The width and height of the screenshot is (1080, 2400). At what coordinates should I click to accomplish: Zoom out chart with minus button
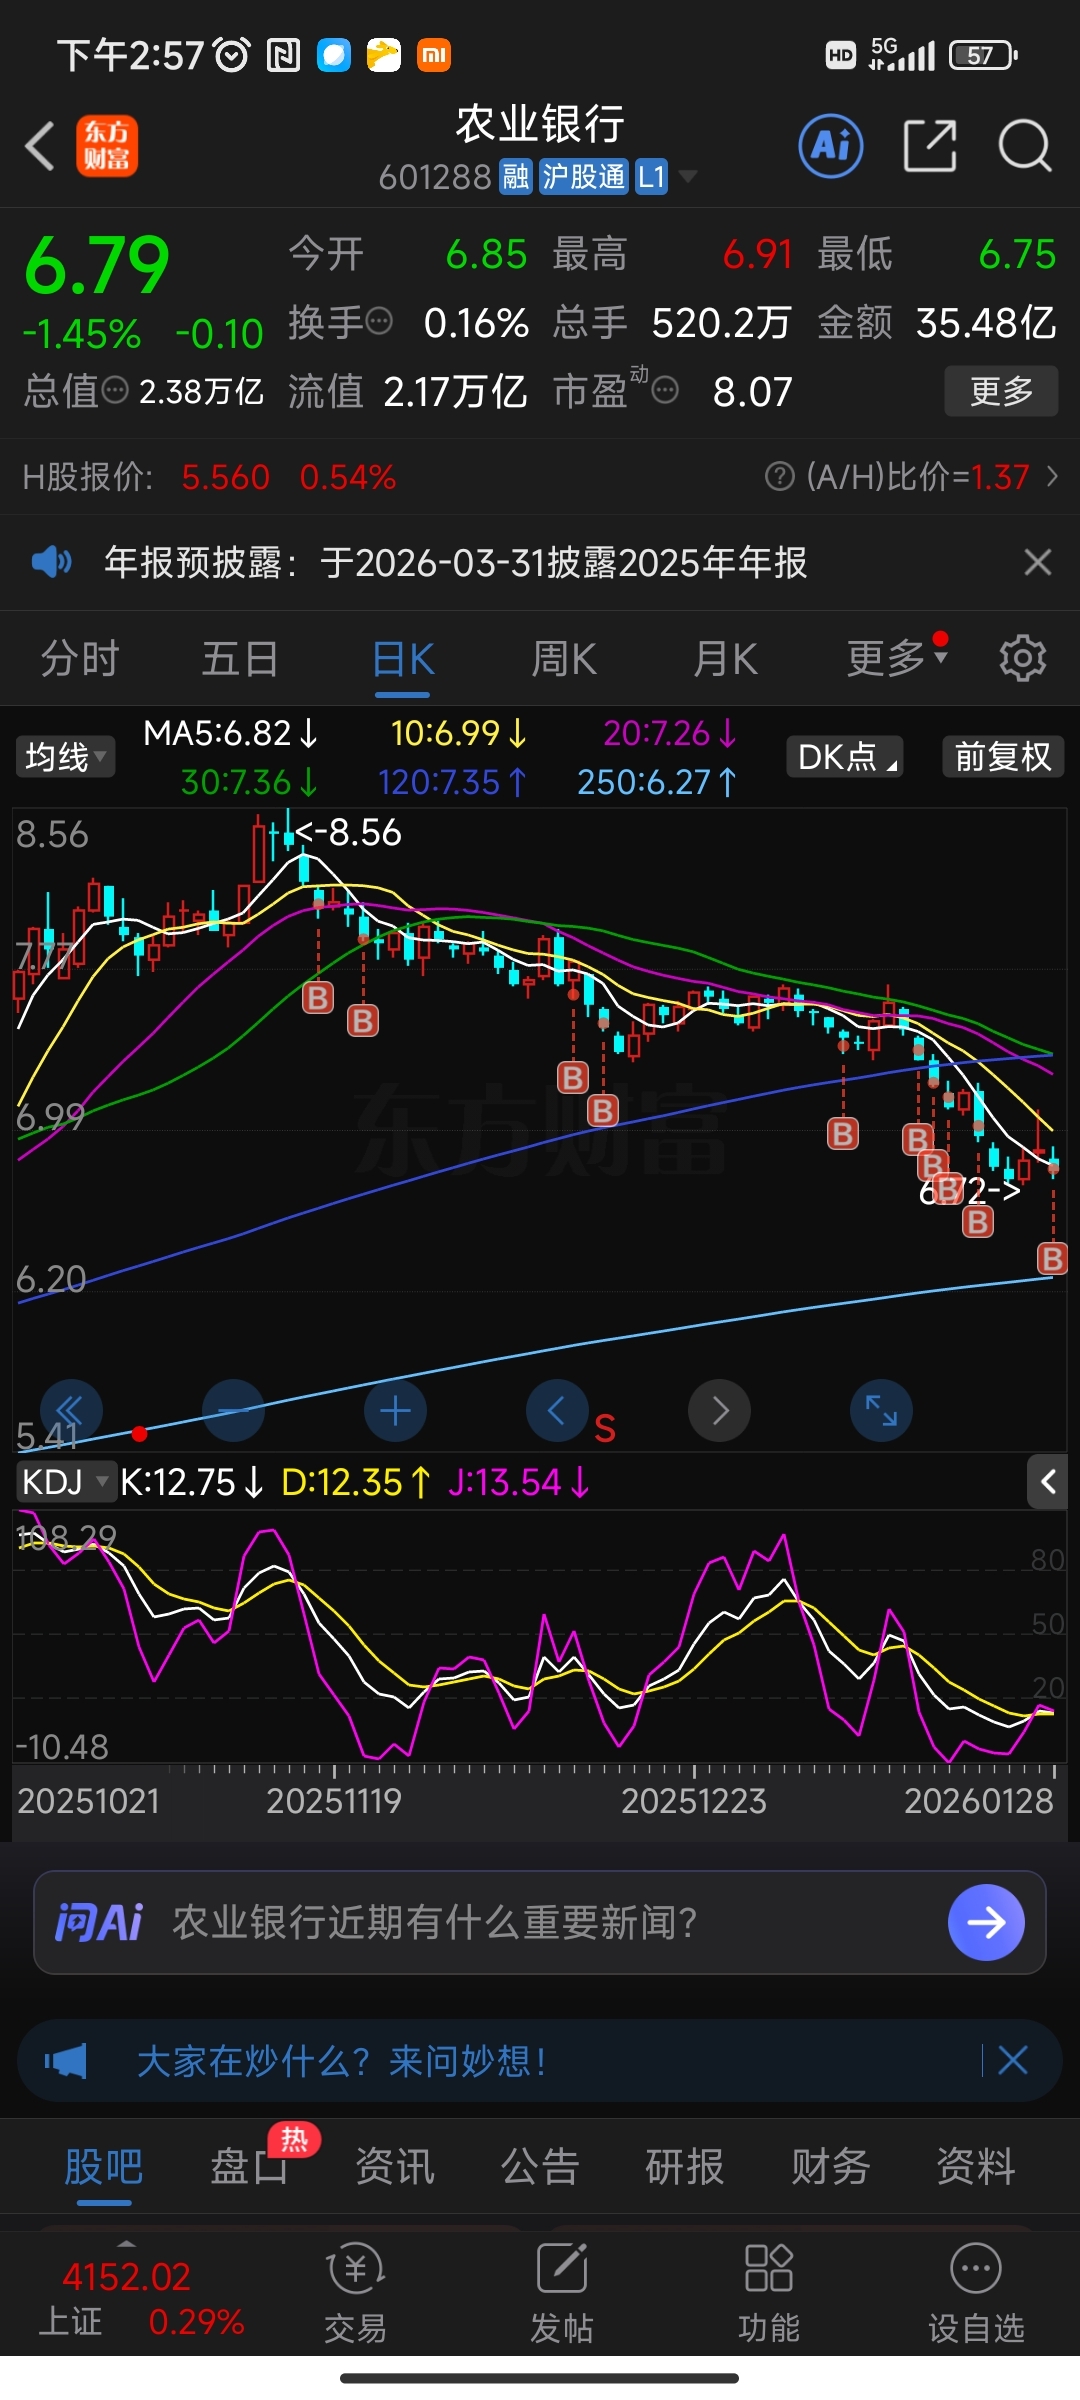(x=232, y=1410)
